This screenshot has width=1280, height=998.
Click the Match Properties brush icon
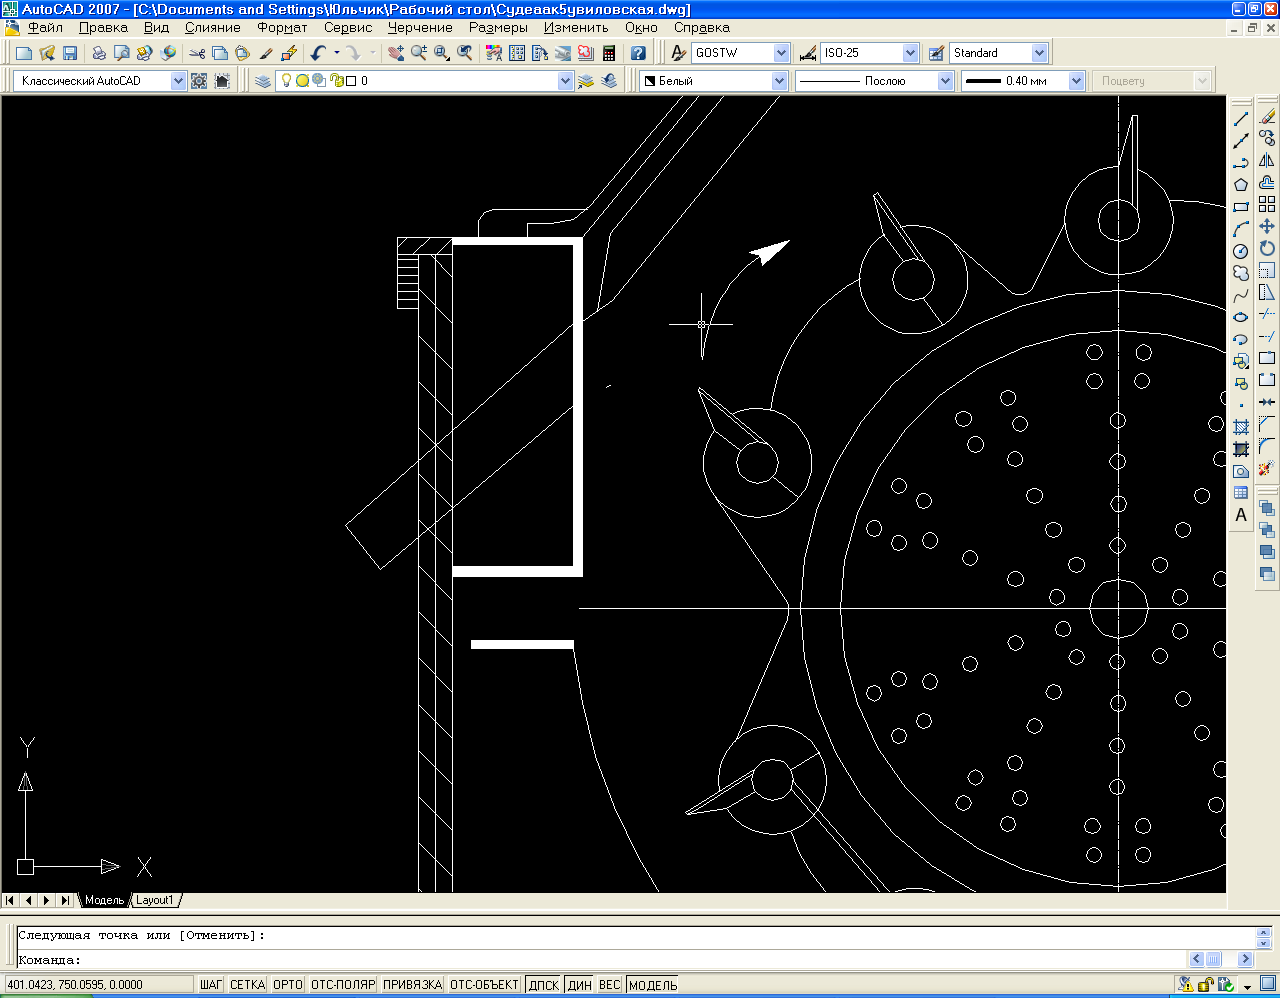266,53
